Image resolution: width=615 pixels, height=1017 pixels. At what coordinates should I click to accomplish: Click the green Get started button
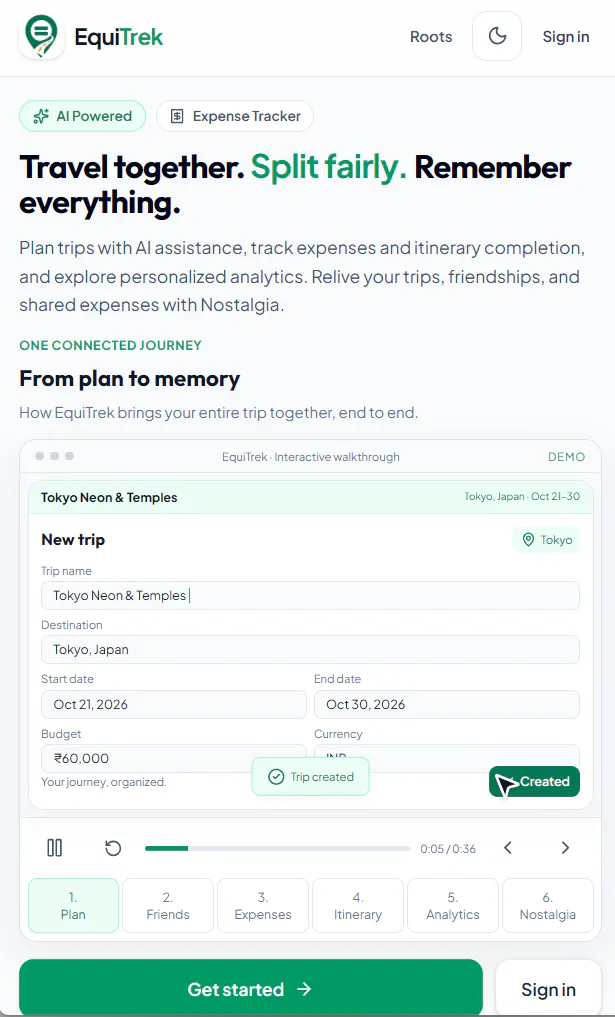coord(251,988)
